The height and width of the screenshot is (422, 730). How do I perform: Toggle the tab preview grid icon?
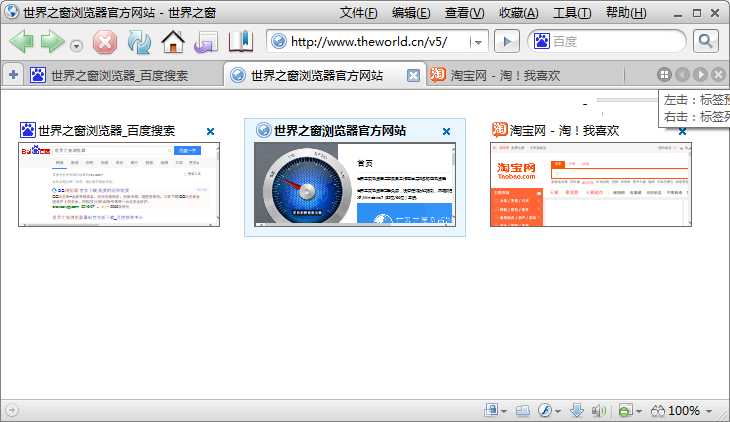coord(664,75)
